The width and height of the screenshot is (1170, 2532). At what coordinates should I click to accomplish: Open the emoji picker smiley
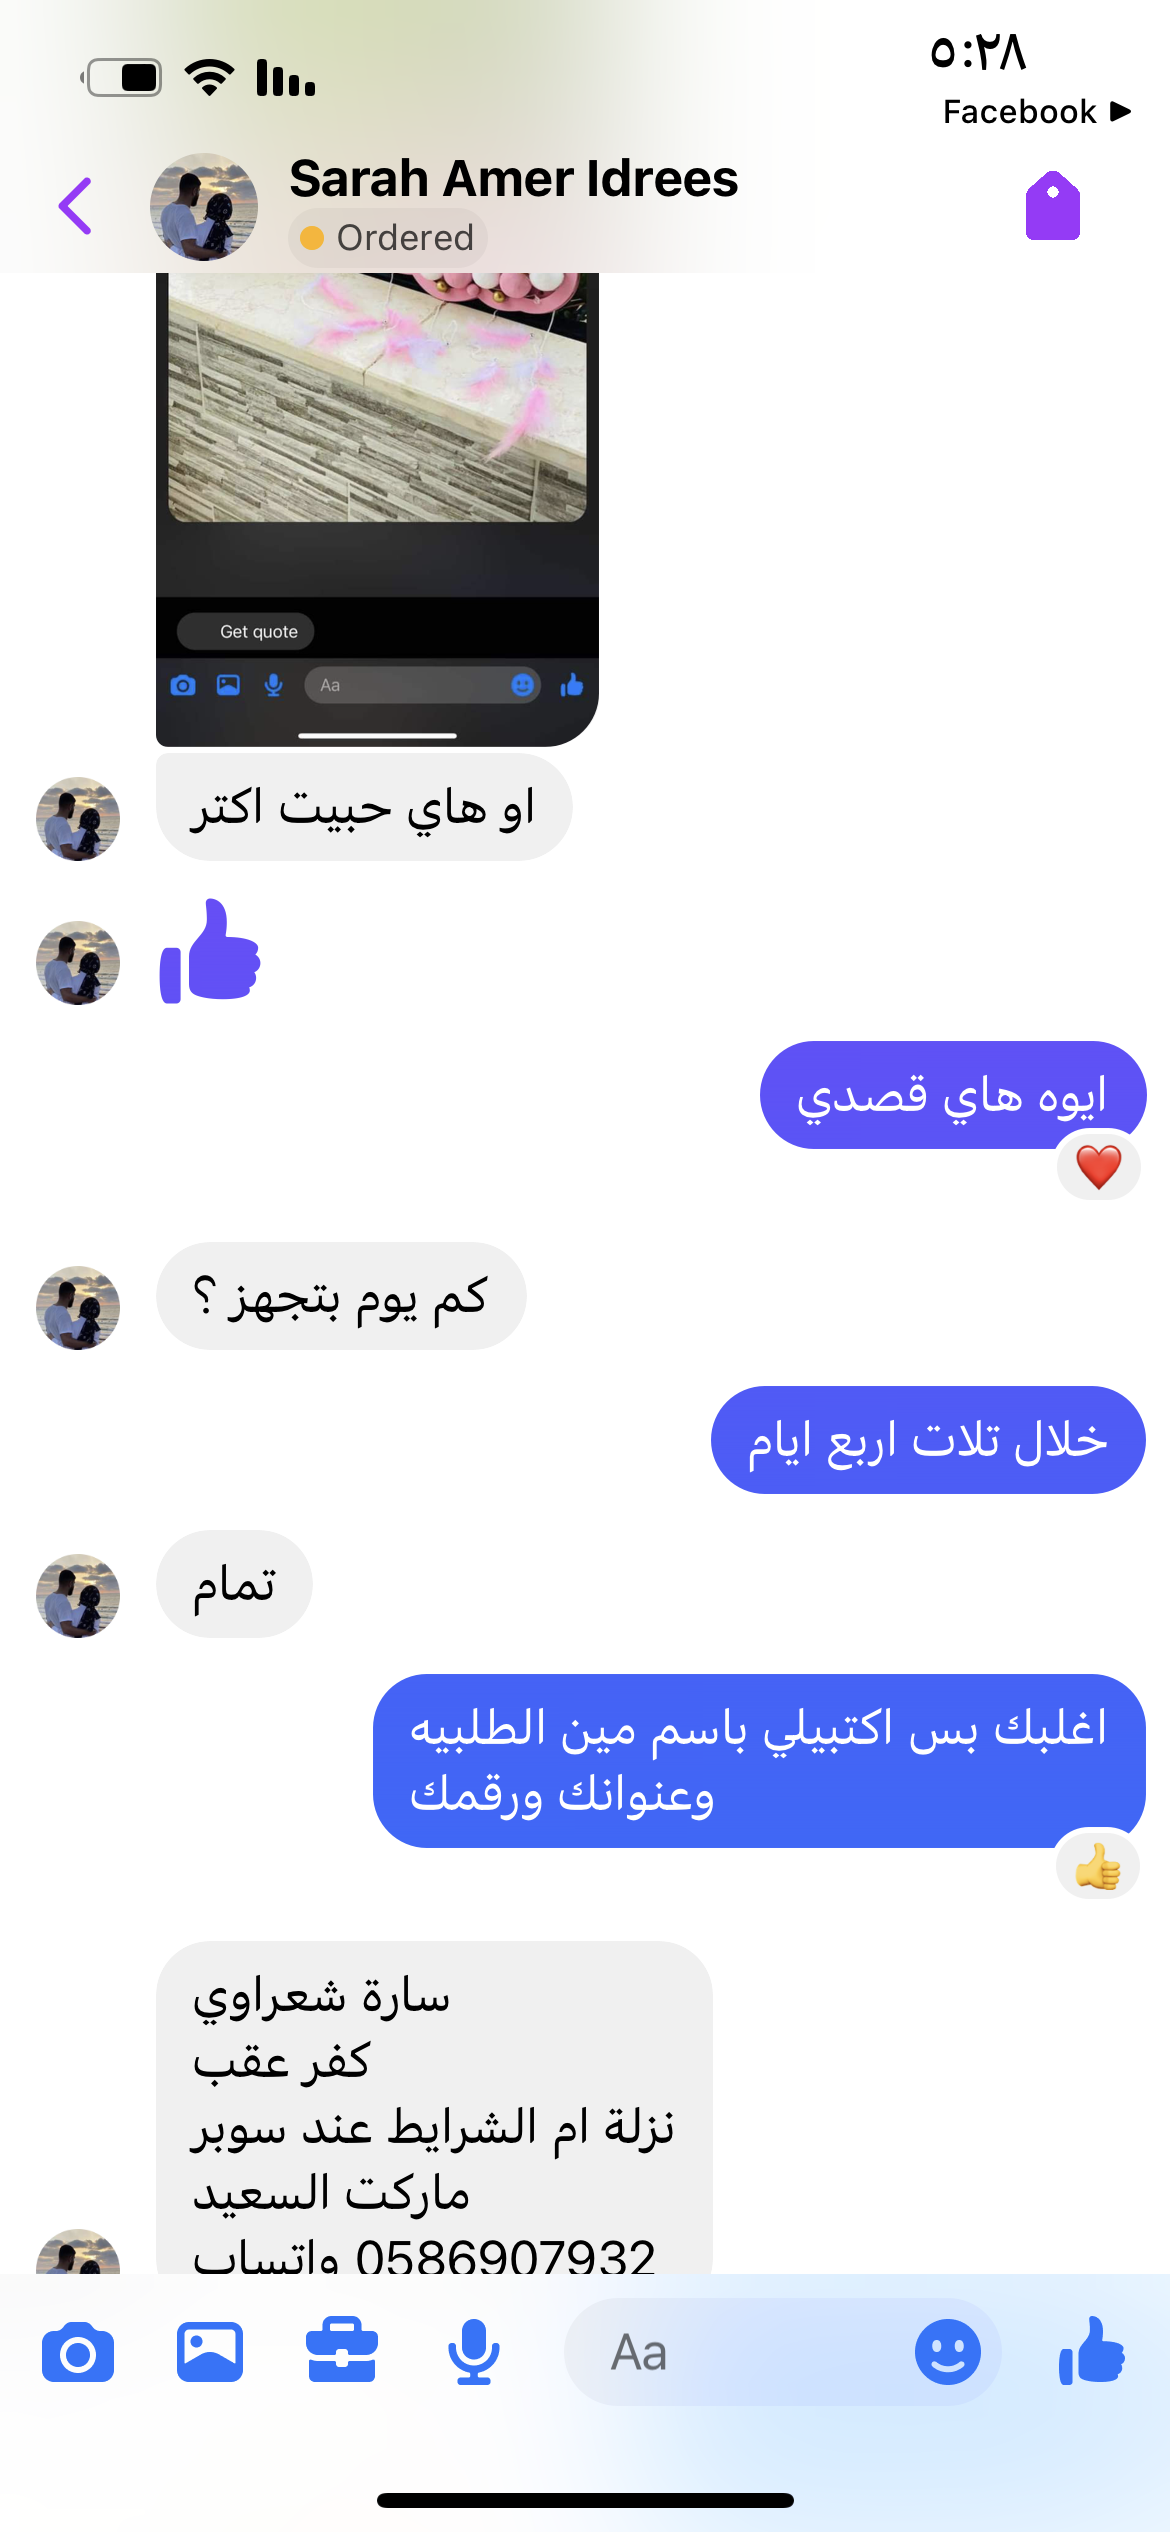coord(947,2352)
